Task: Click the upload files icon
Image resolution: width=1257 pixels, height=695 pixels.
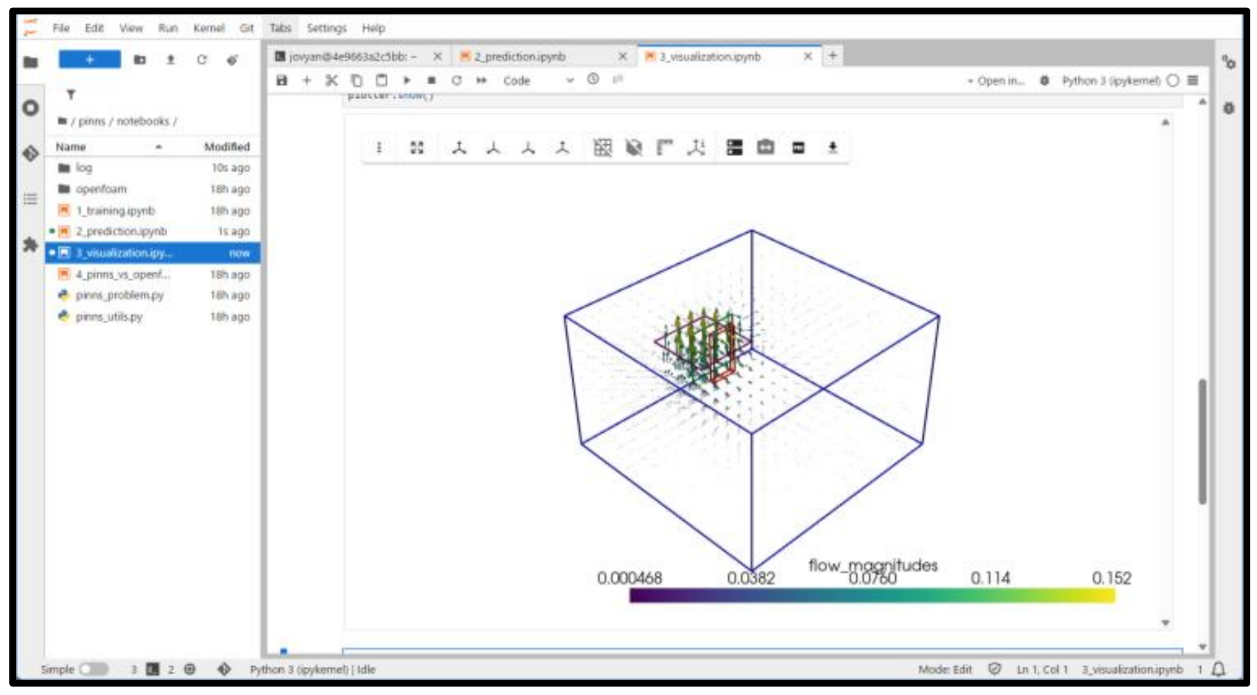Action: point(171,60)
